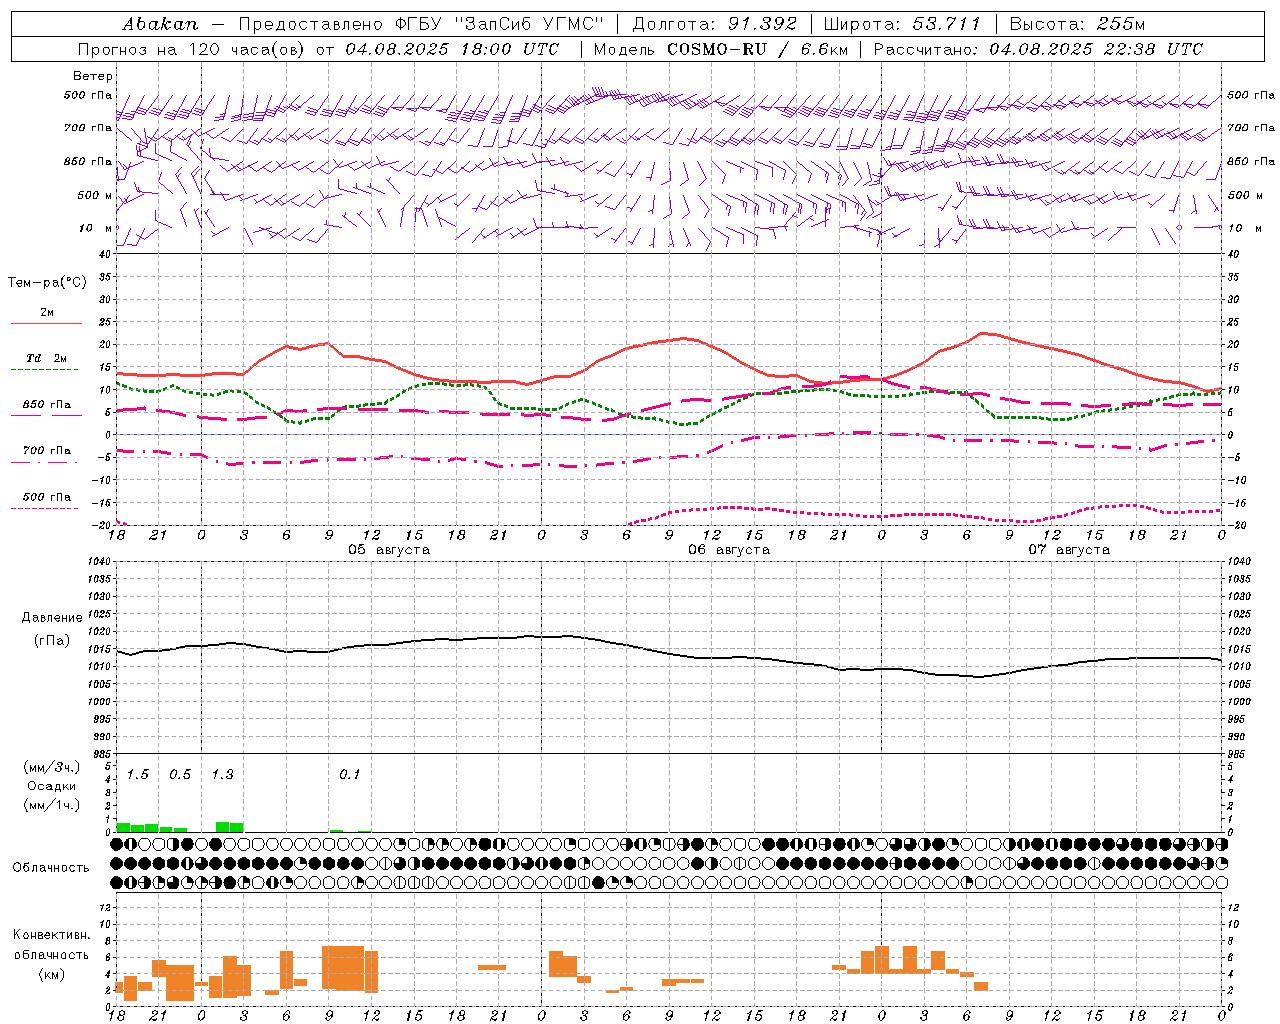The width and height of the screenshot is (1280, 1024).
Task: Click the '(мм/1ч.)' precipitation unit label
Action: [x=51, y=805]
